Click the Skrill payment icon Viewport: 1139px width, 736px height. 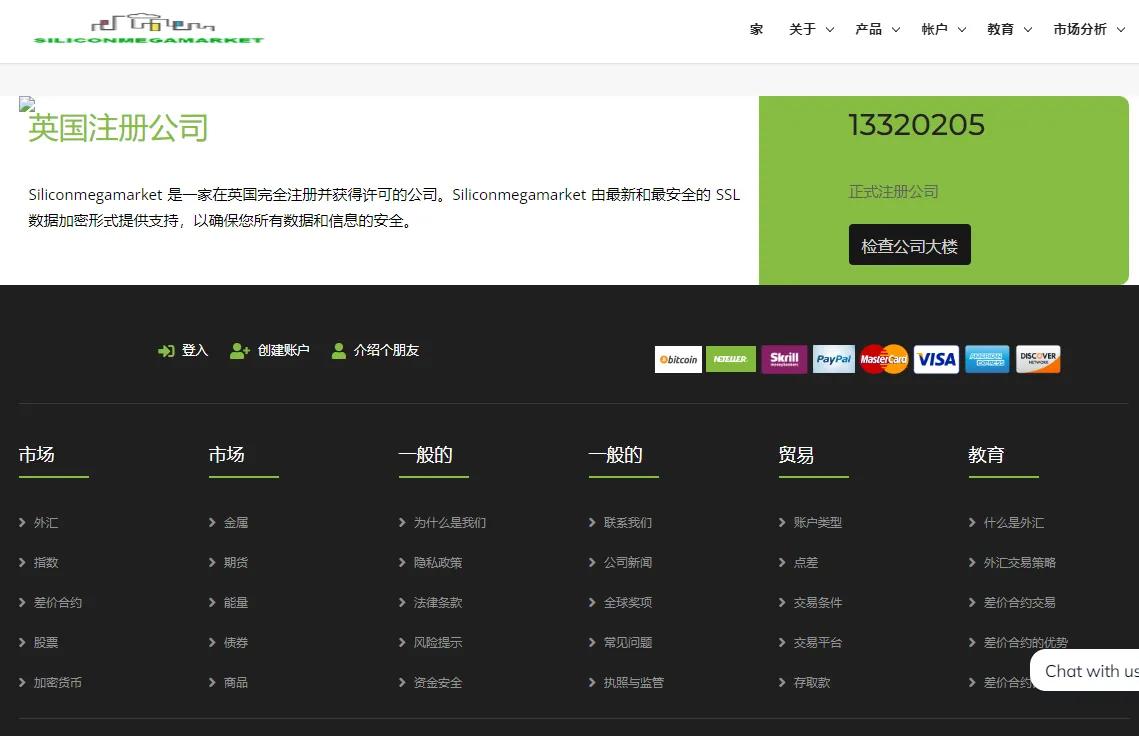coord(784,359)
